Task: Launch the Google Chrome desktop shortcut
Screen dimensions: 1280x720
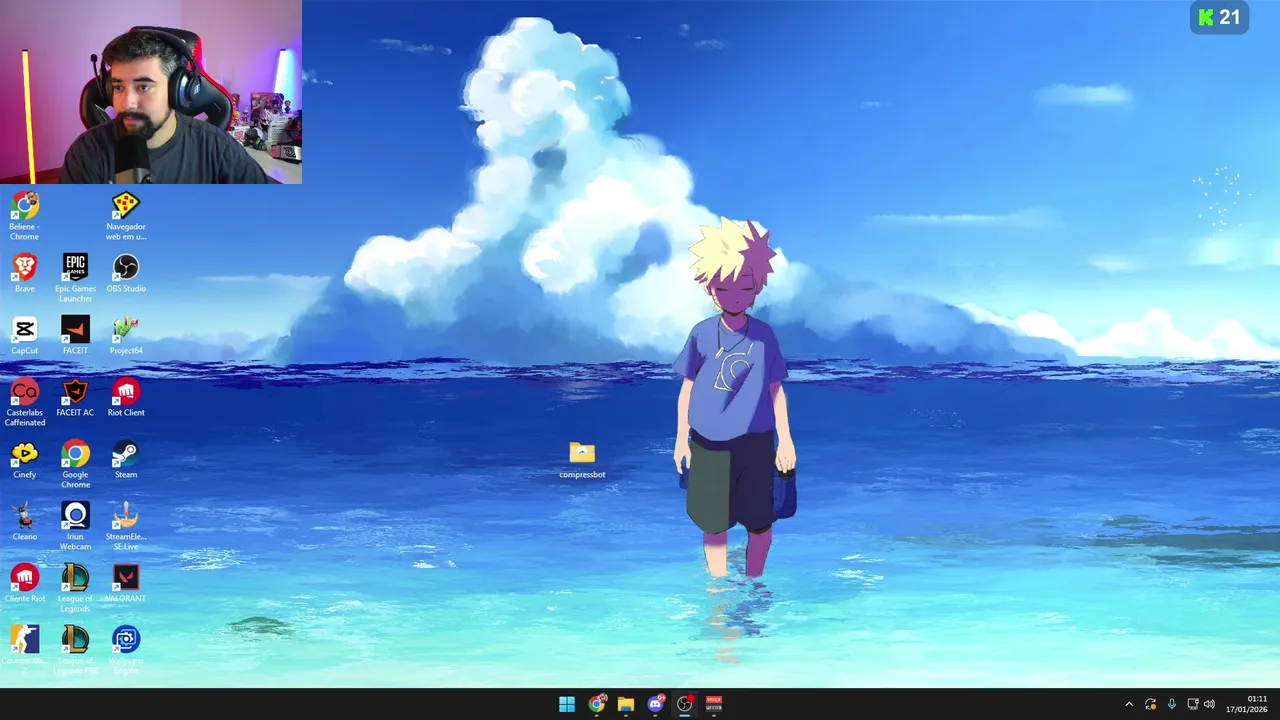Action: pos(75,464)
